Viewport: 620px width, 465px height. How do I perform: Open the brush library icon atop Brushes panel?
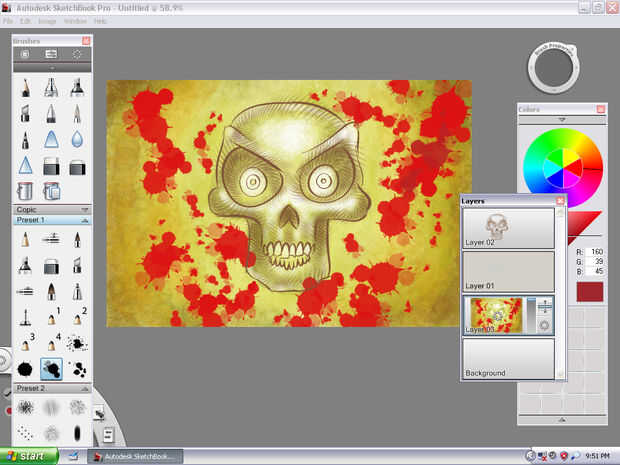click(x=25, y=54)
